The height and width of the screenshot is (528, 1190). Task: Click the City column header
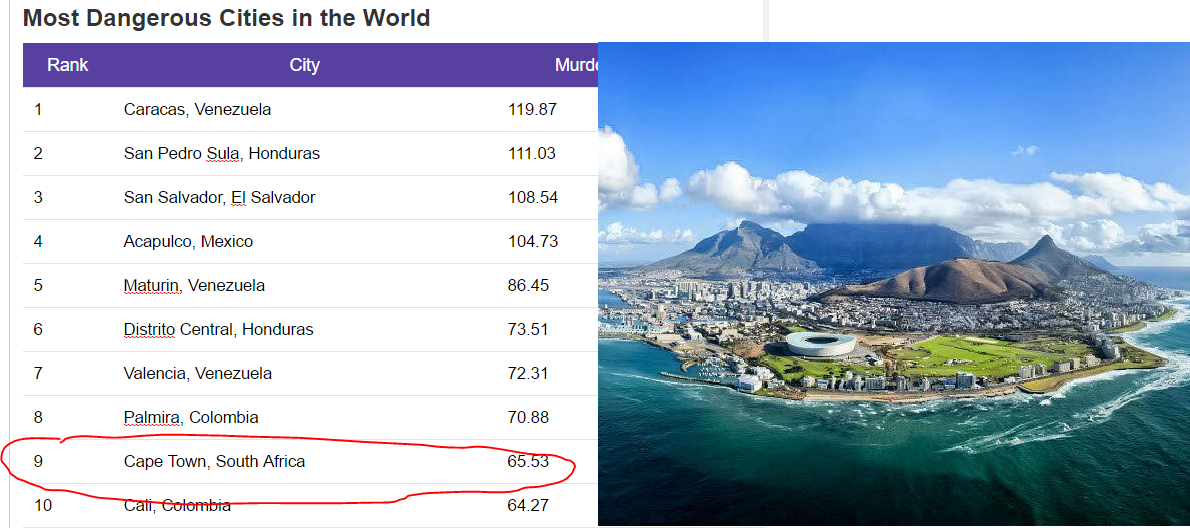[x=304, y=65]
